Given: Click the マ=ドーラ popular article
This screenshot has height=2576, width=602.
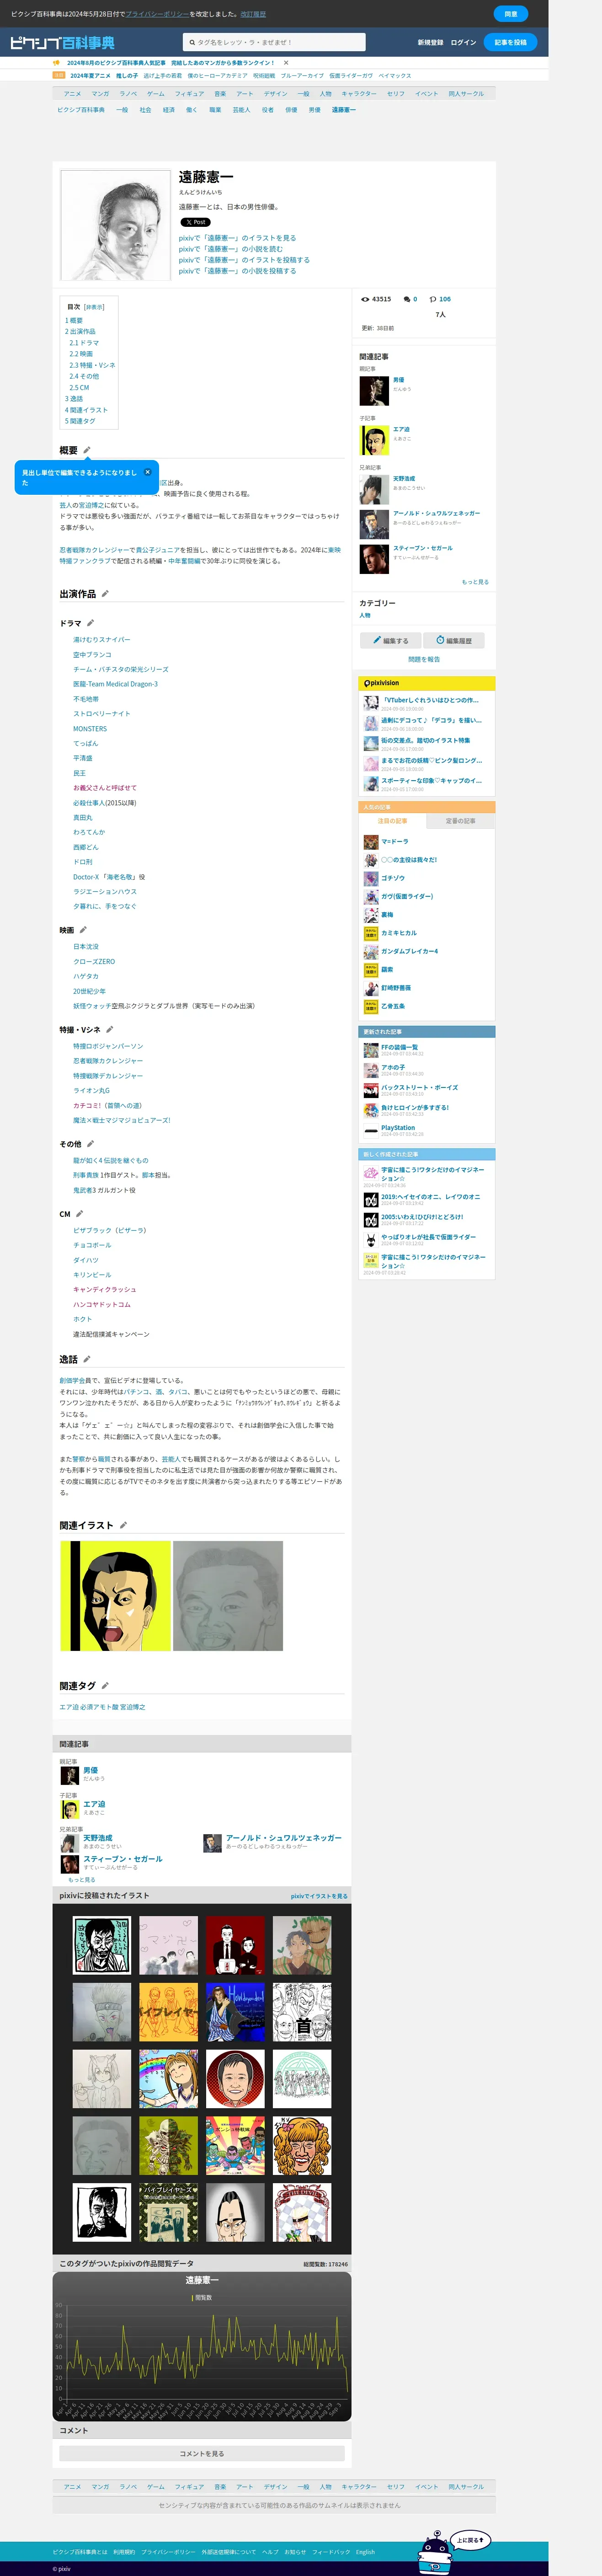Looking at the screenshot, I should (x=394, y=841).
